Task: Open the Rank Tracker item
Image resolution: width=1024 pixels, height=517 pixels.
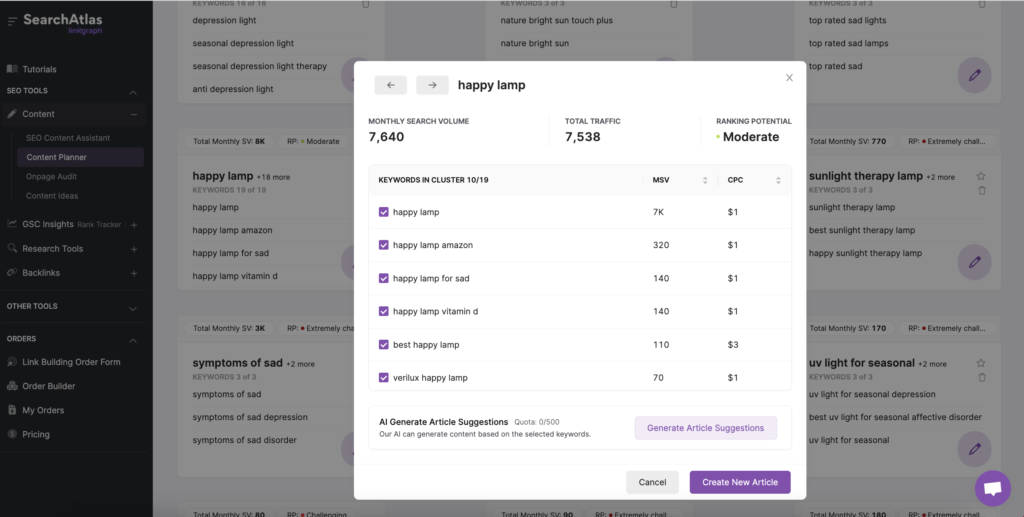Action: click(99, 225)
